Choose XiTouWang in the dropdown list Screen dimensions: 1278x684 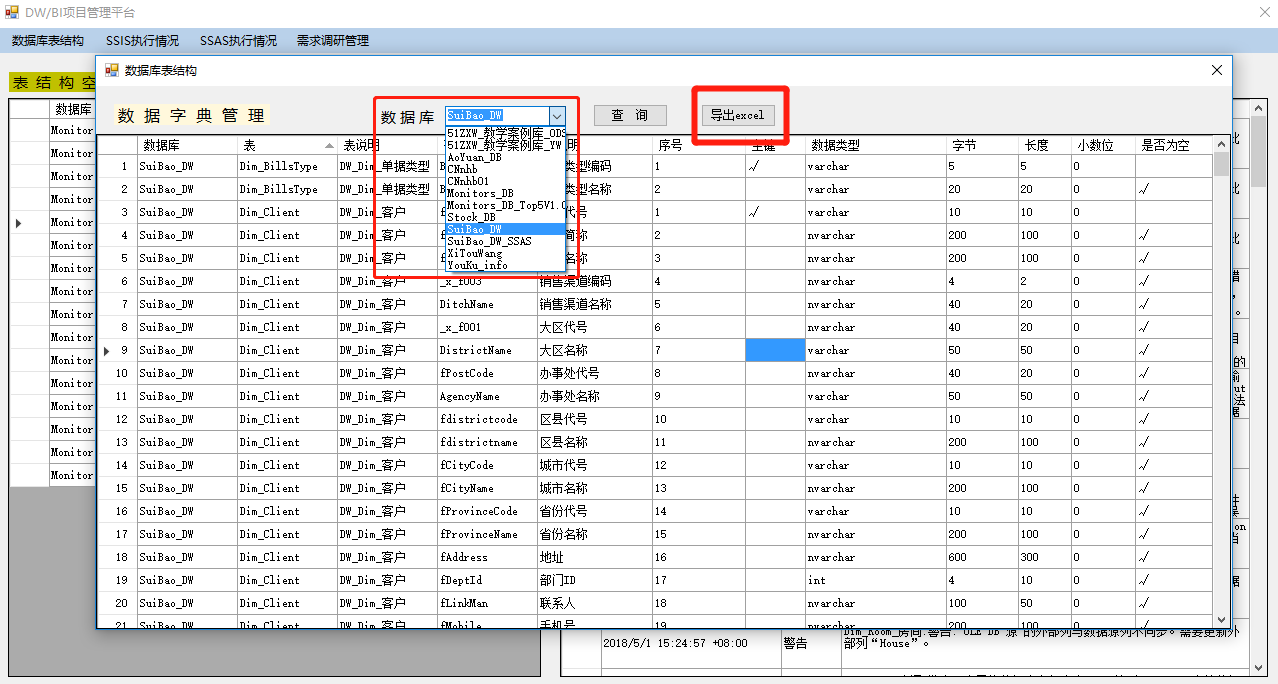[x=506, y=253]
